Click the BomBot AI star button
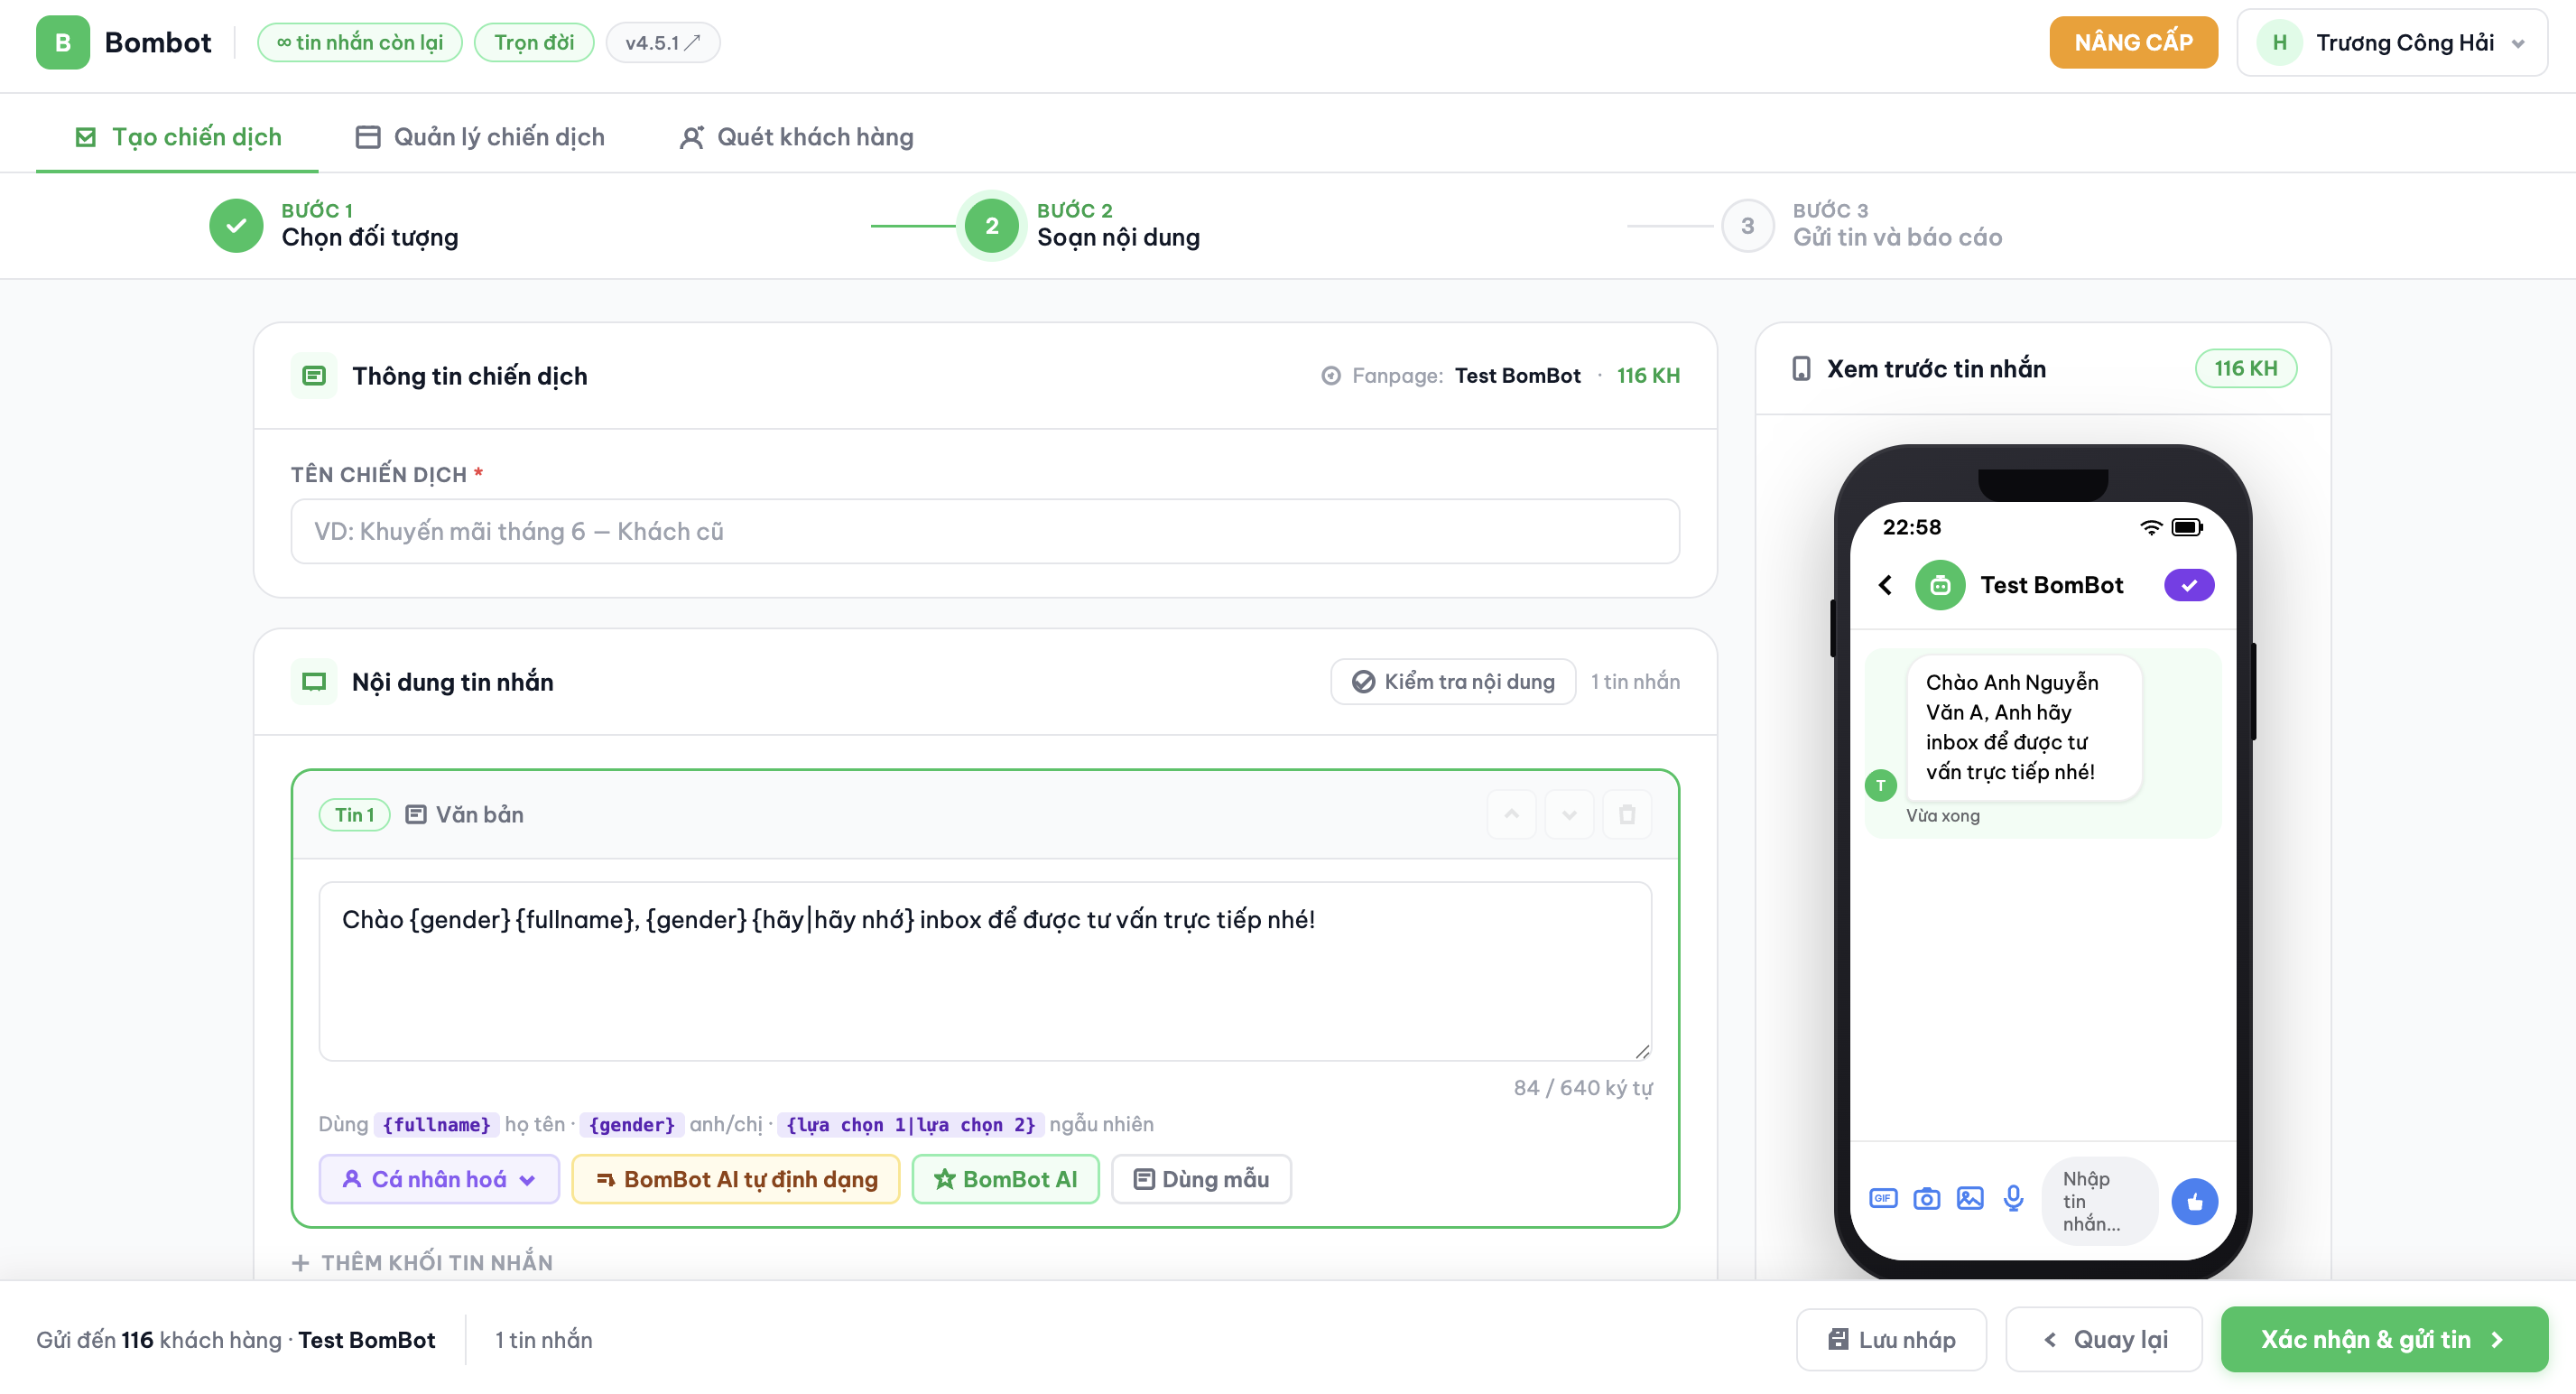Image resolution: width=2576 pixels, height=1394 pixels. click(1005, 1179)
